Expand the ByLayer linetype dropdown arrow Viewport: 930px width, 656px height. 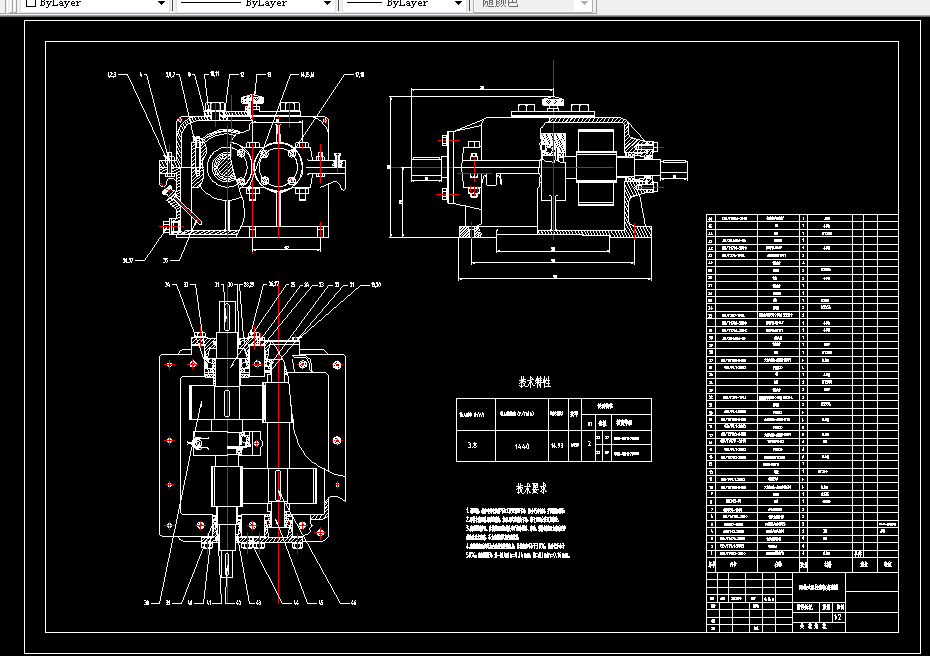coord(327,4)
